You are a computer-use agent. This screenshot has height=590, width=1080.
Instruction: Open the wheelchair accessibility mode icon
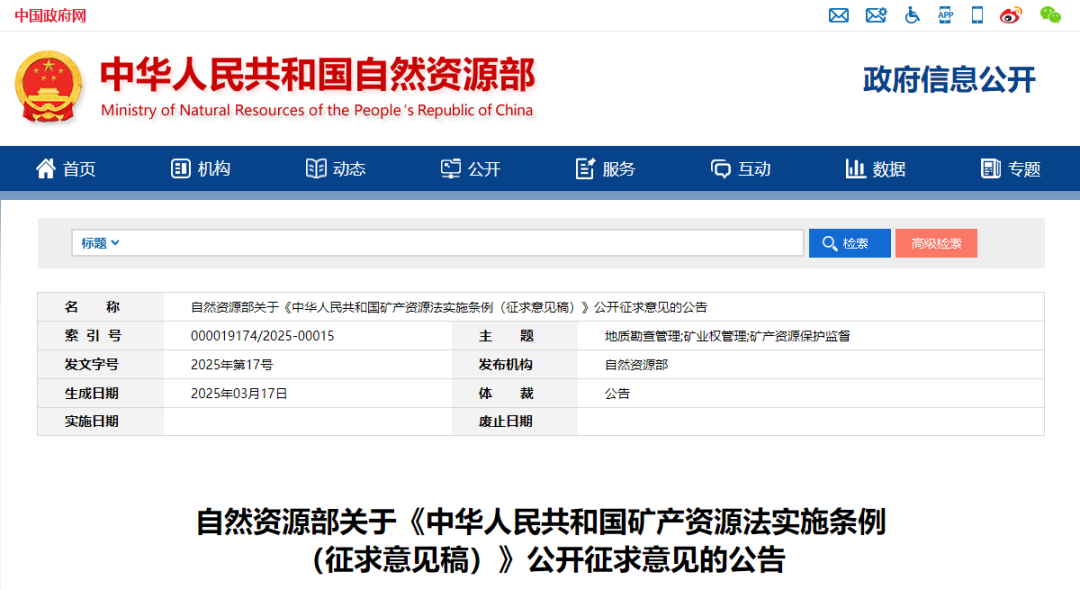click(912, 15)
